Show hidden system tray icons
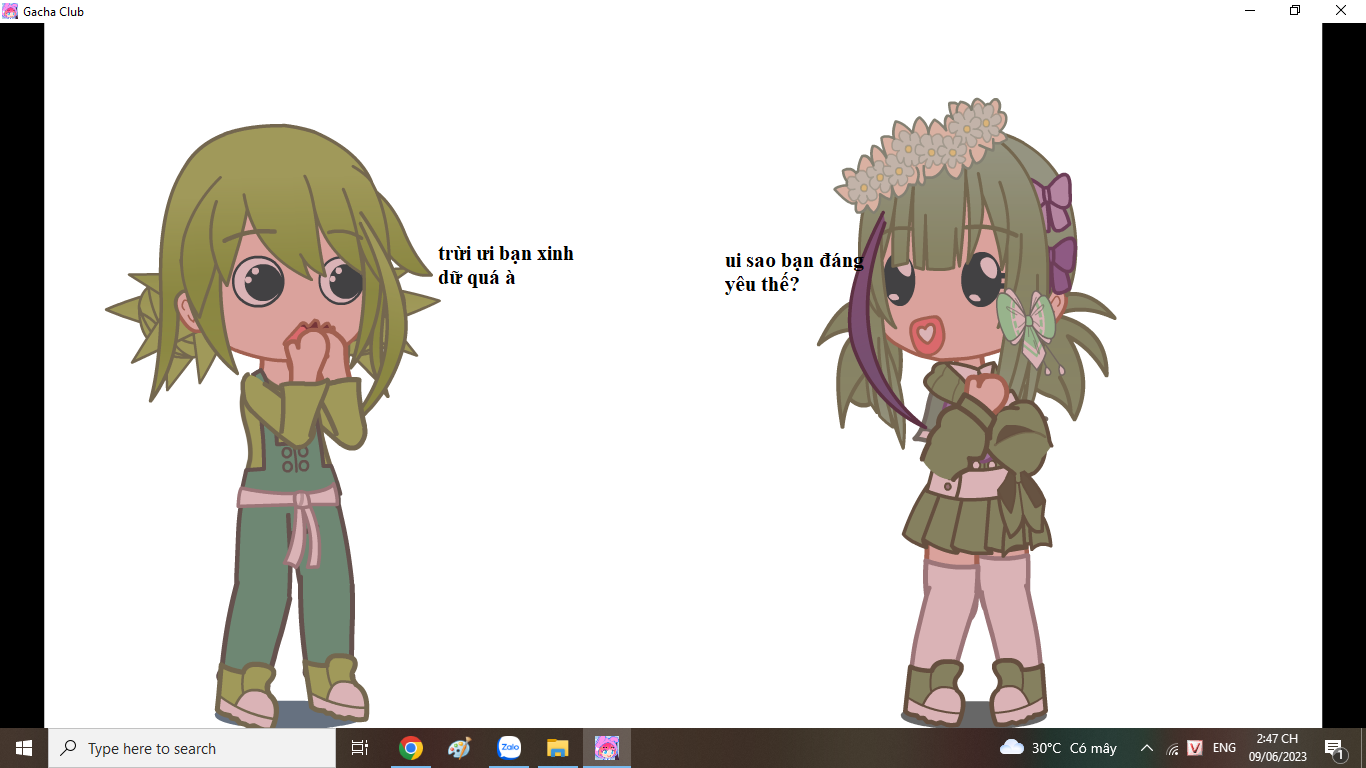This screenshot has height=768, width=1366. (1147, 748)
